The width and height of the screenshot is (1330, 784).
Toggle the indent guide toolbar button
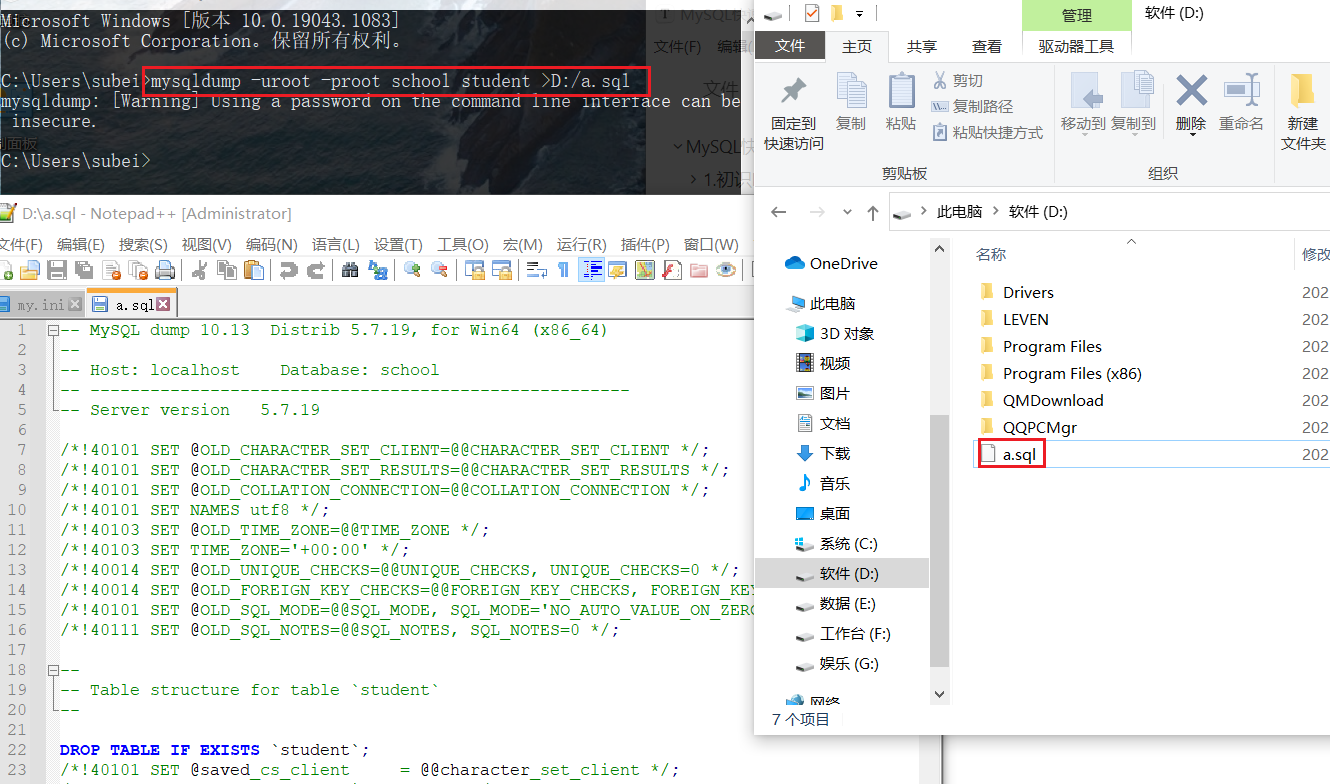(592, 270)
